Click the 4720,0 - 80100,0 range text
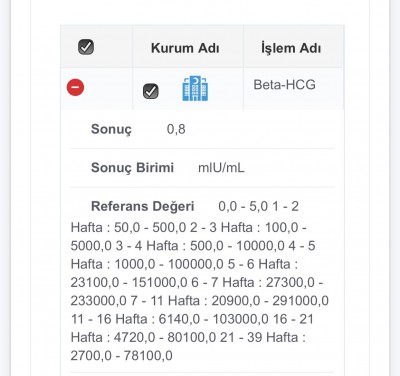 tap(165, 337)
